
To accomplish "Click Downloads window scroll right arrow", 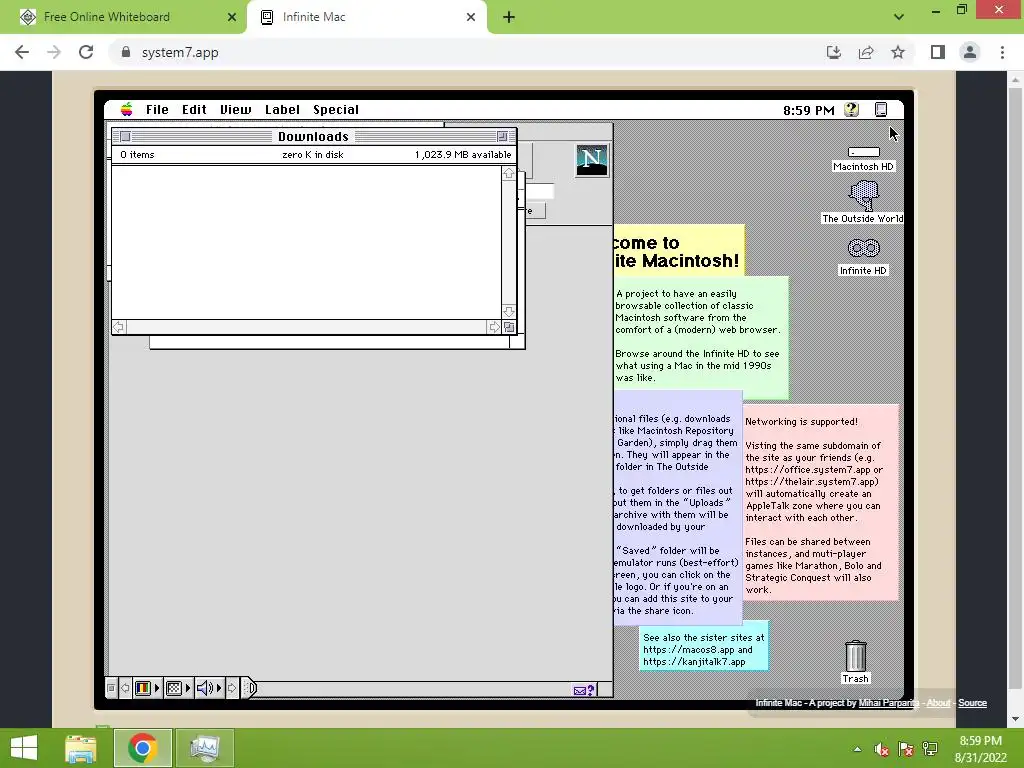I will click(x=494, y=327).
